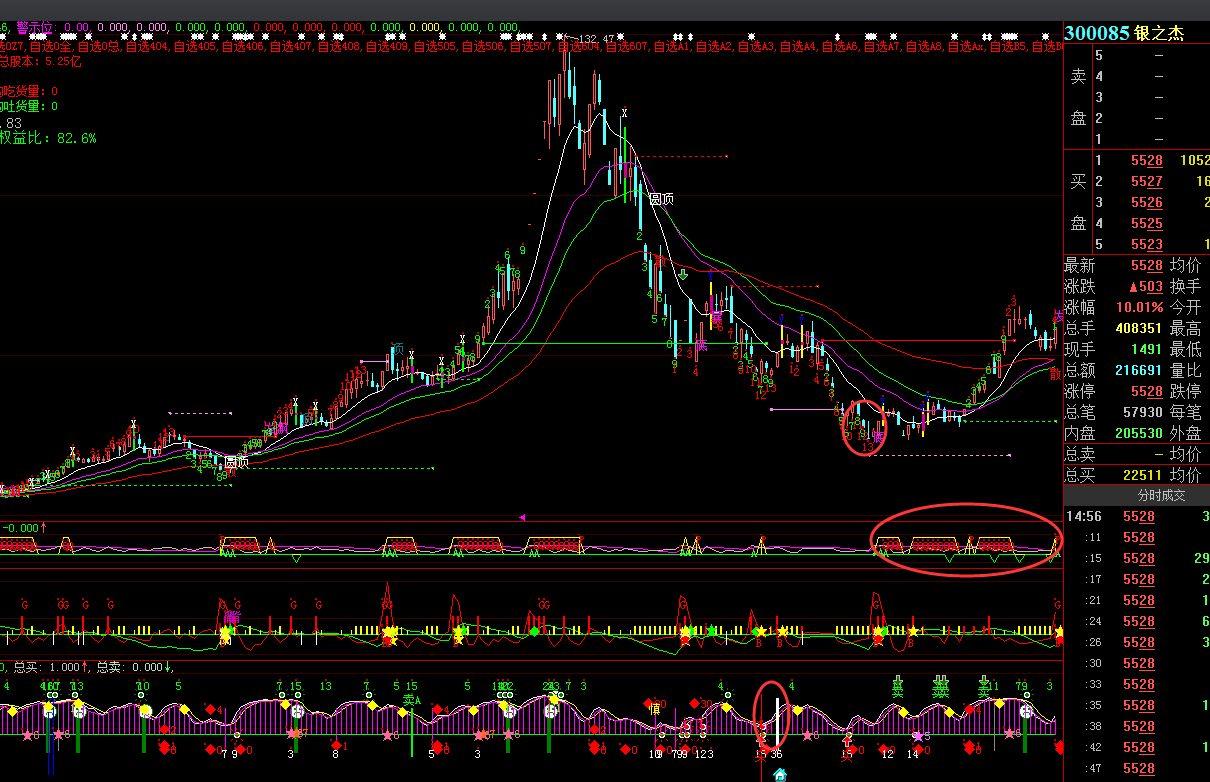Click the 圆顶 label beside the price peak

coord(661,199)
